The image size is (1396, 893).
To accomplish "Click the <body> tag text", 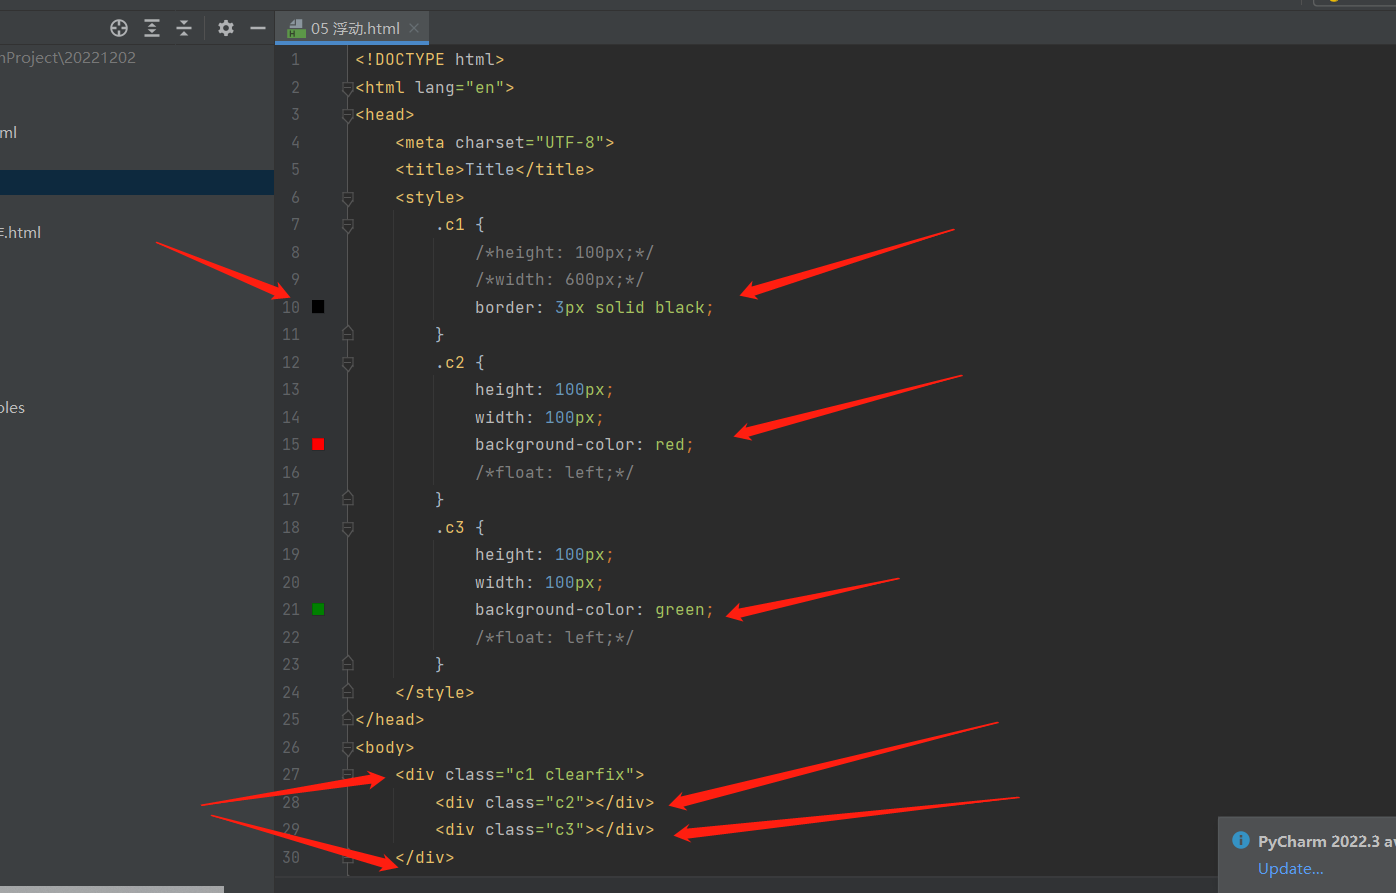I will 385,748.
